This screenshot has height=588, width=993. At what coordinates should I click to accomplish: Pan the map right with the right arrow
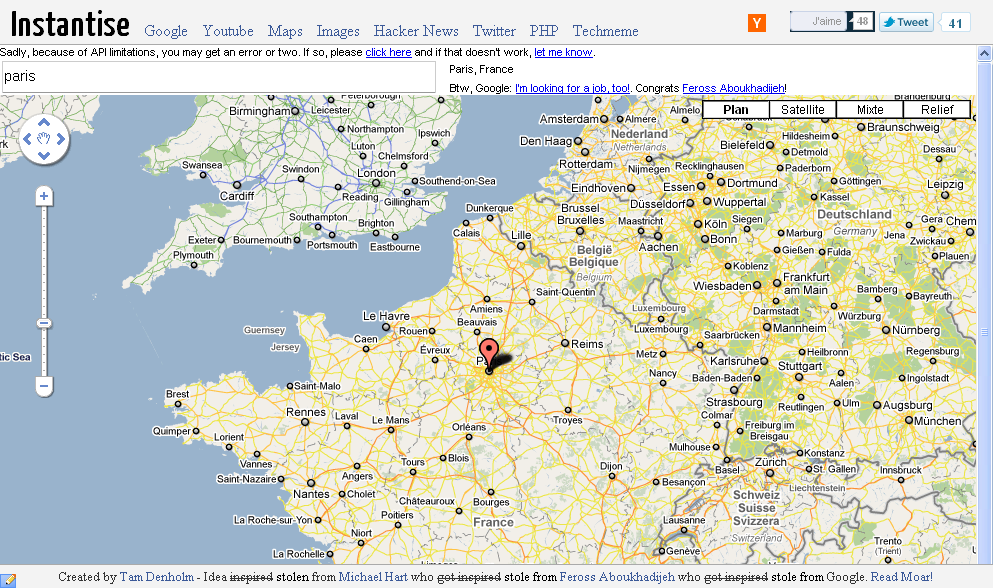[x=61, y=139]
